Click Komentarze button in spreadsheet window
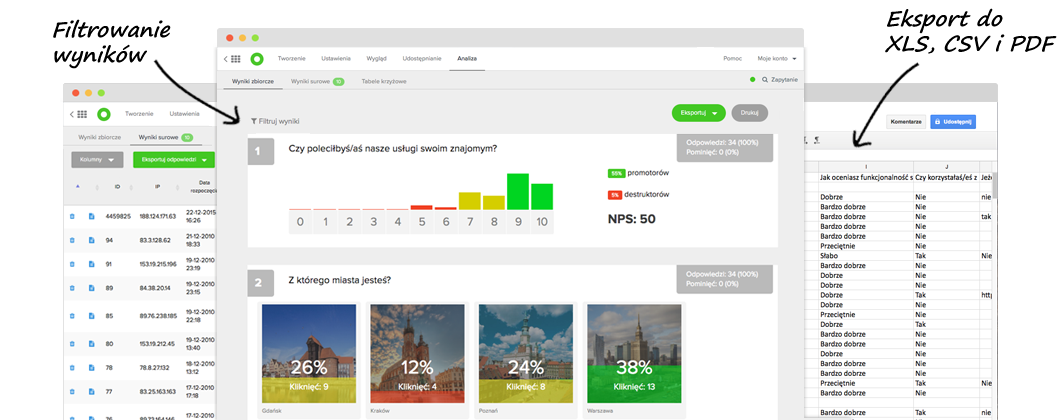The image size is (1063, 420). pyautogui.click(x=905, y=122)
